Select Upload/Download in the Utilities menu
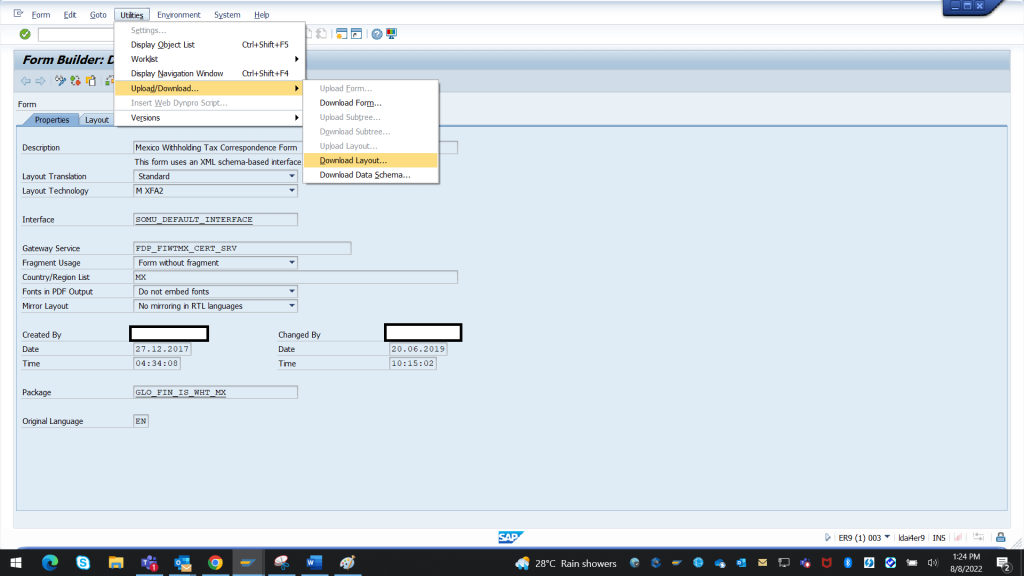 tap(209, 88)
